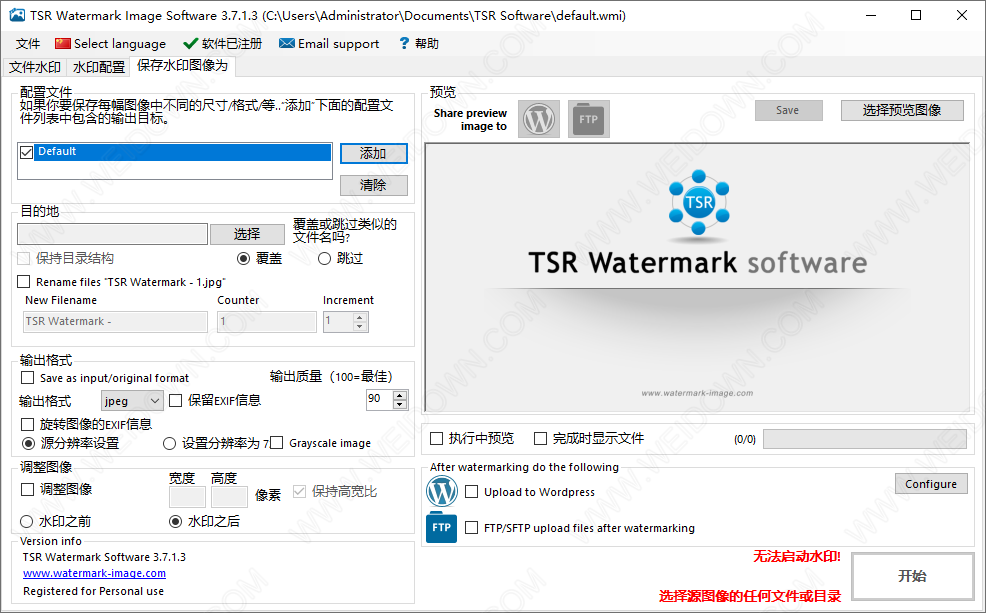Click the Configure button

click(931, 484)
